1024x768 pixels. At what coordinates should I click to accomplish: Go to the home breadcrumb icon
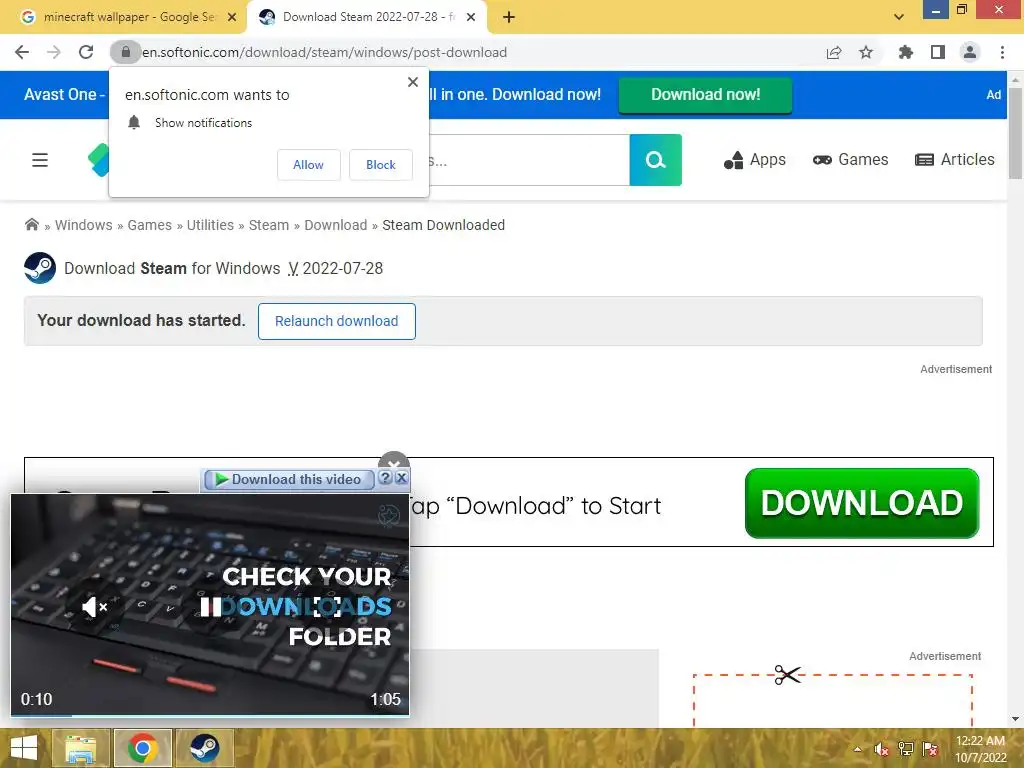(x=31, y=225)
